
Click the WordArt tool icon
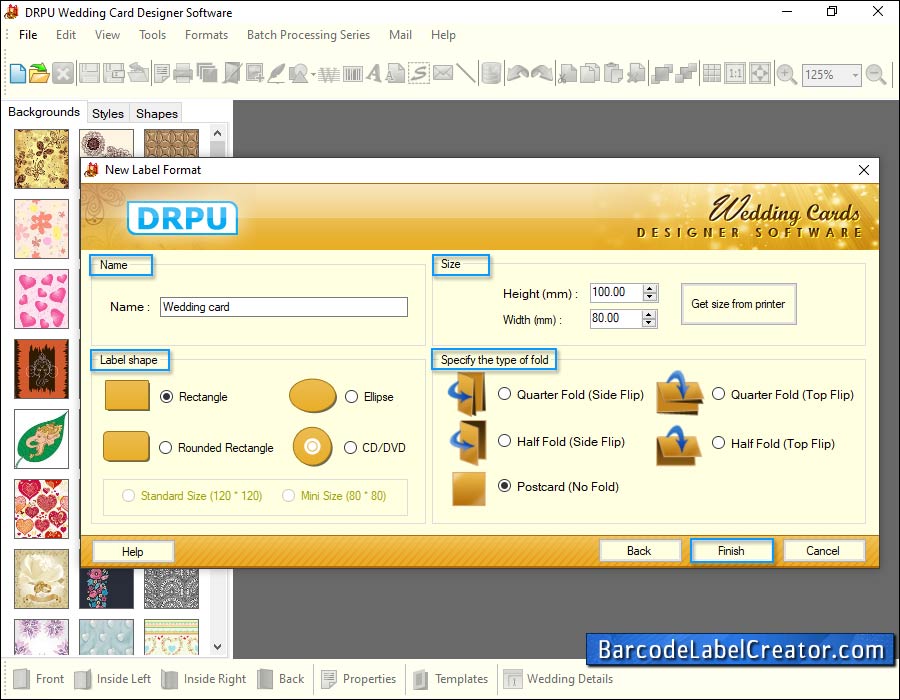[329, 74]
